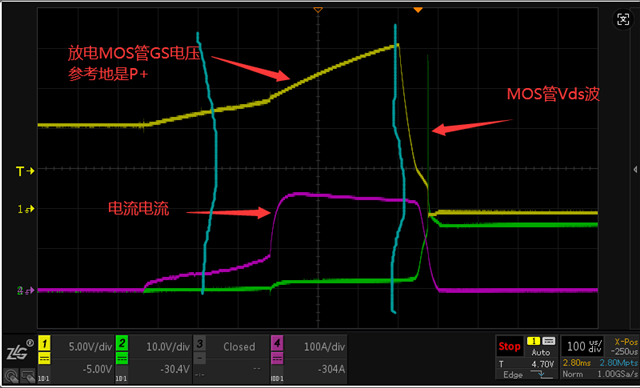Click the Auto trigger mode label
The image size is (640, 388).
541,352
